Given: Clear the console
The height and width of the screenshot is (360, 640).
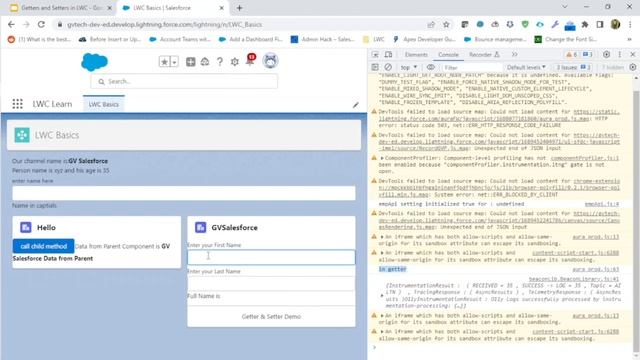Looking at the screenshot, I should click(x=388, y=67).
